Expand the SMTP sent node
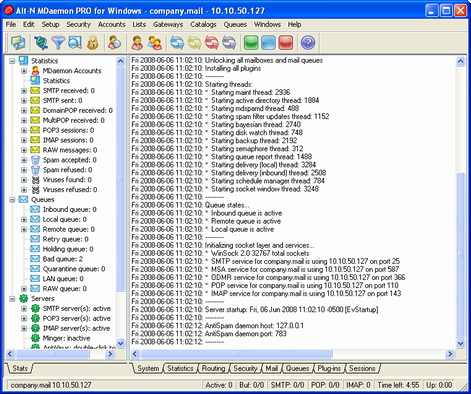 (x=24, y=101)
